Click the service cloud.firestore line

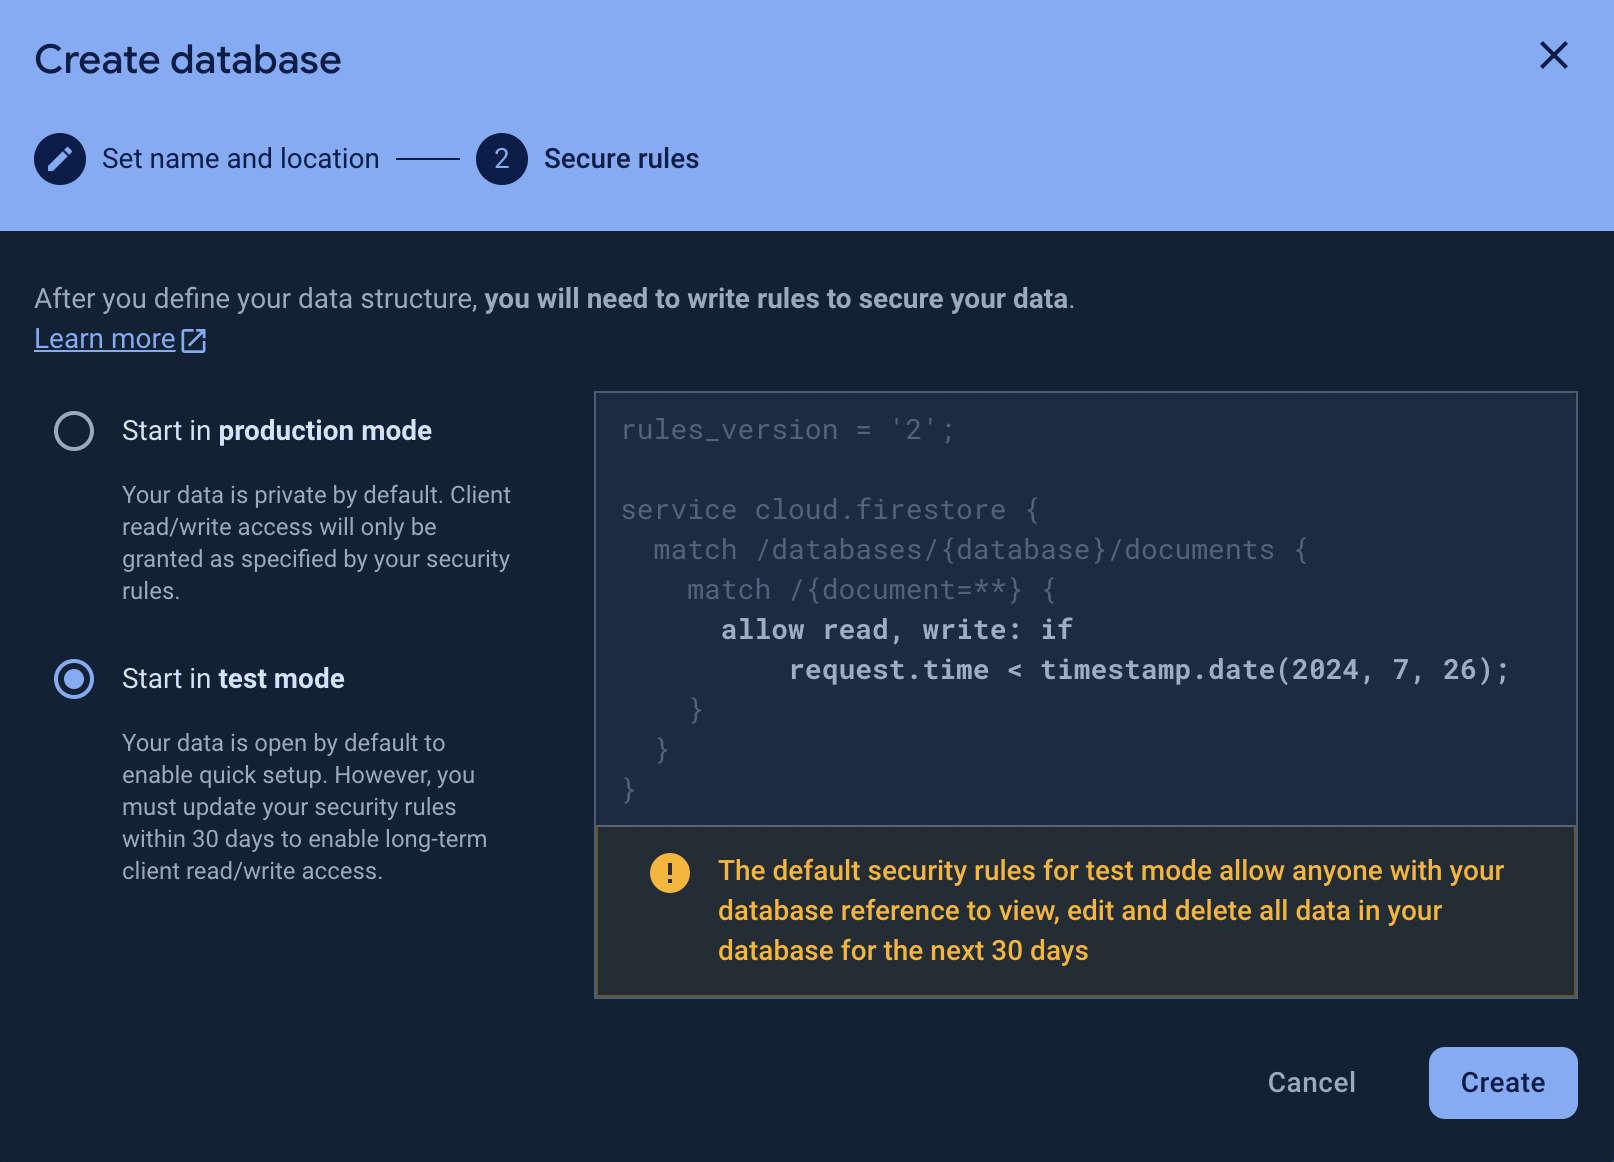point(830,510)
